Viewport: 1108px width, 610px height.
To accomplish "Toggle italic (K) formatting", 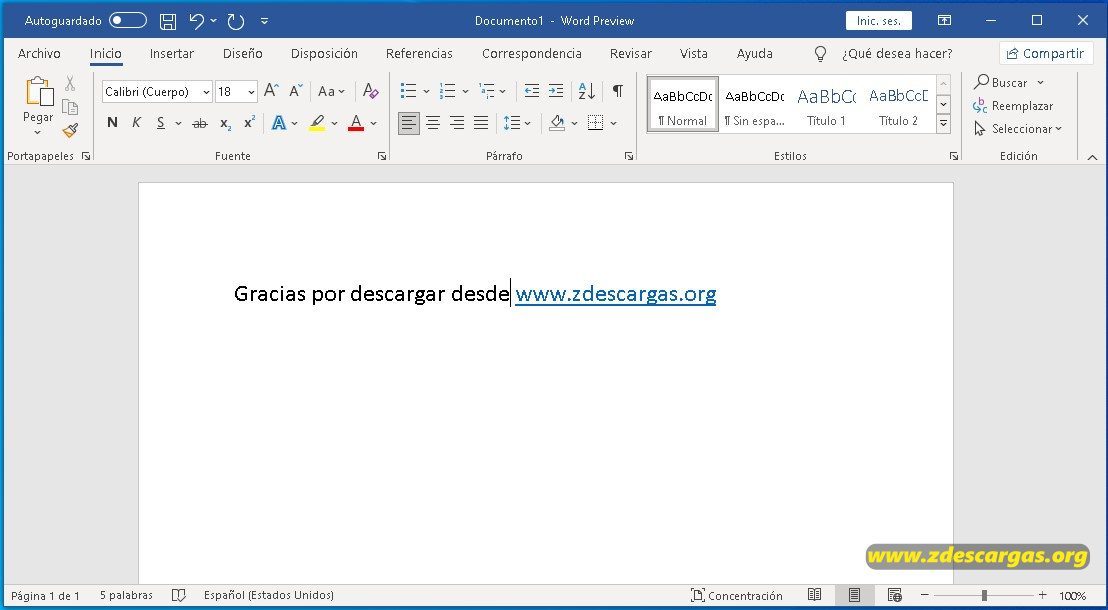I will [136, 123].
